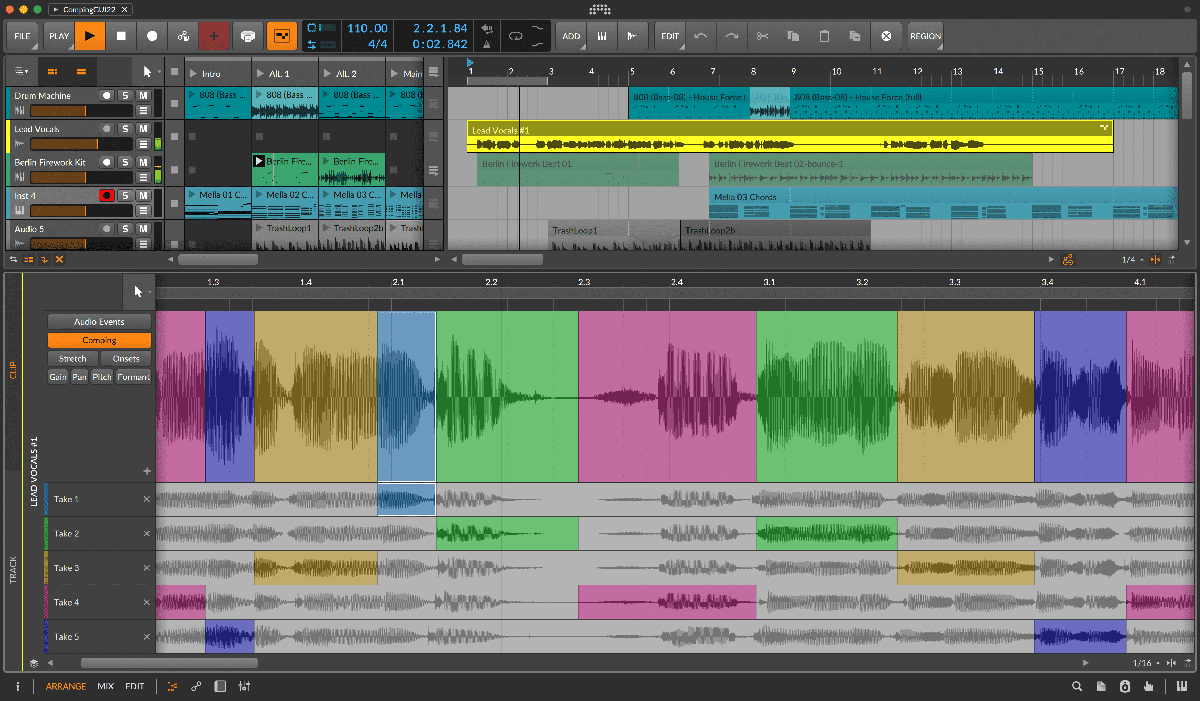Click the Stretch button in clip panel
The image size is (1200, 701).
72,358
